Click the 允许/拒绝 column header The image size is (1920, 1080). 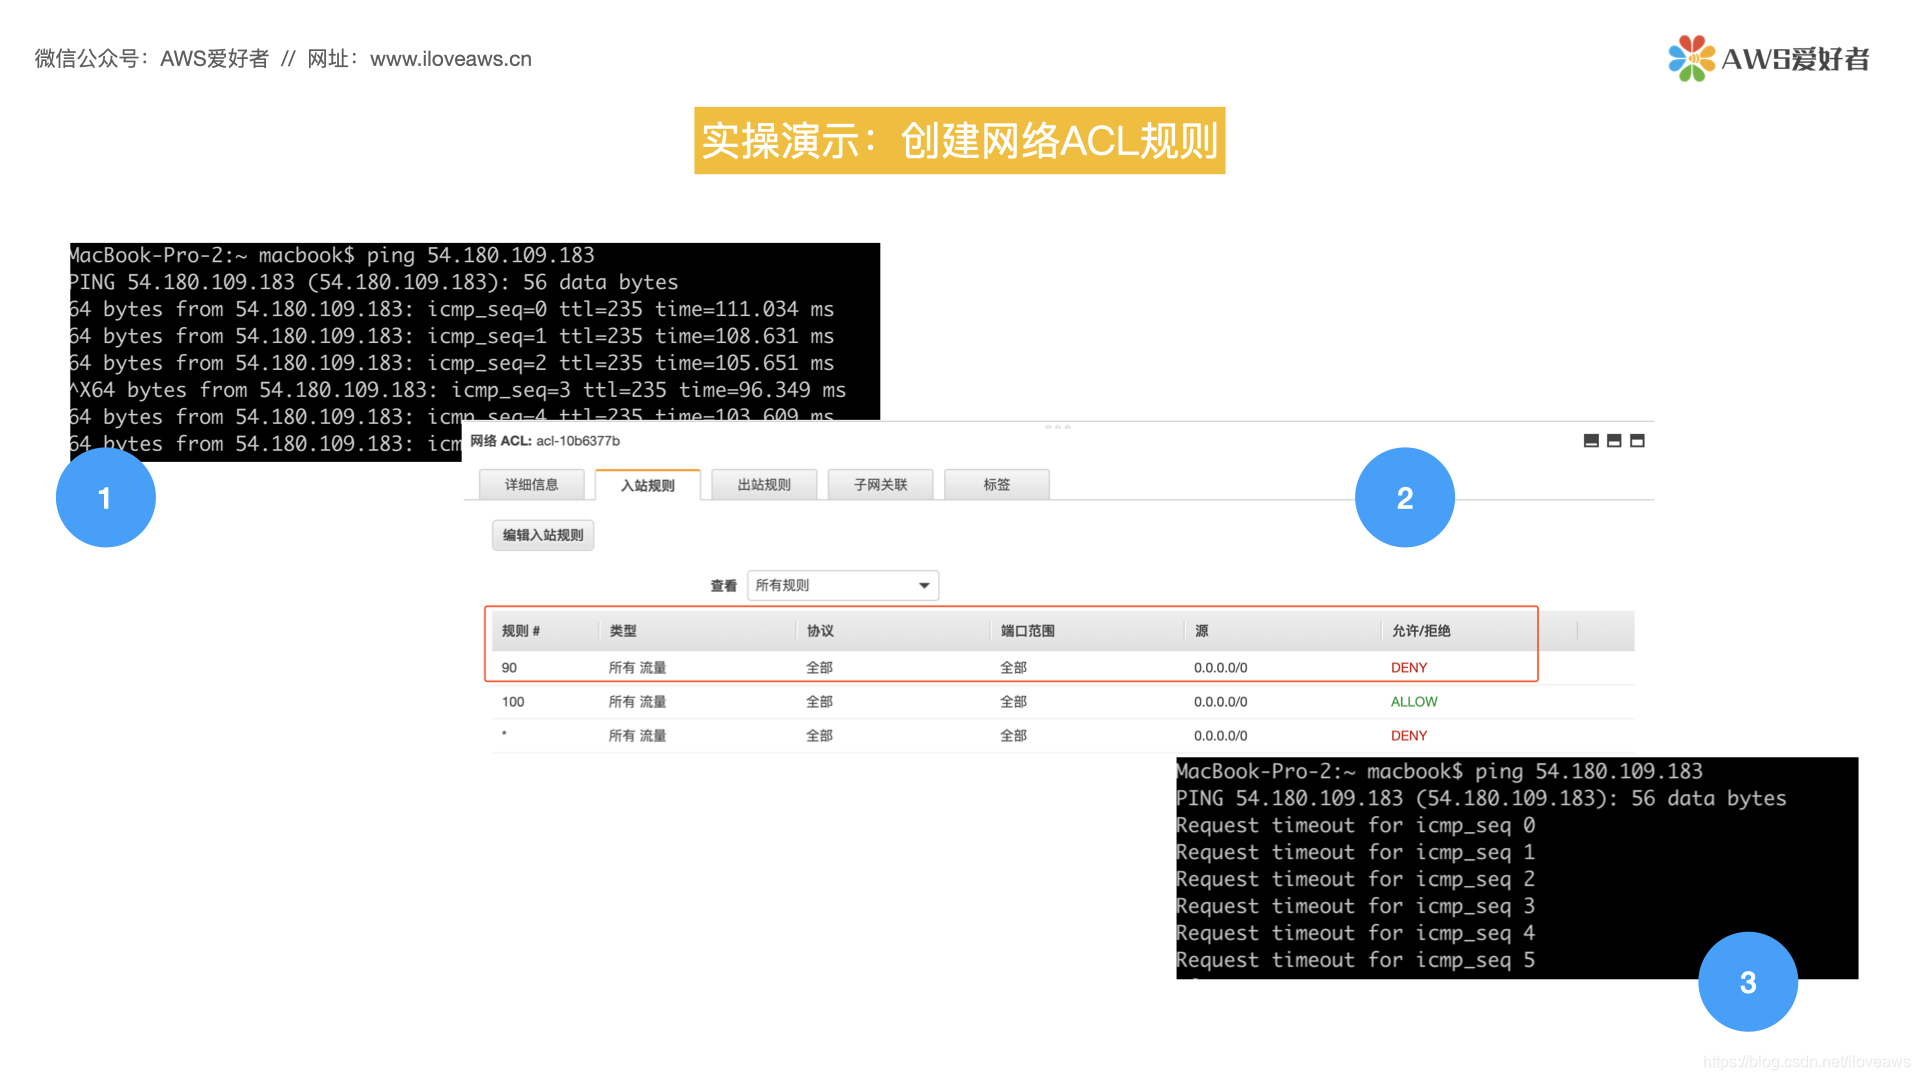[1420, 631]
